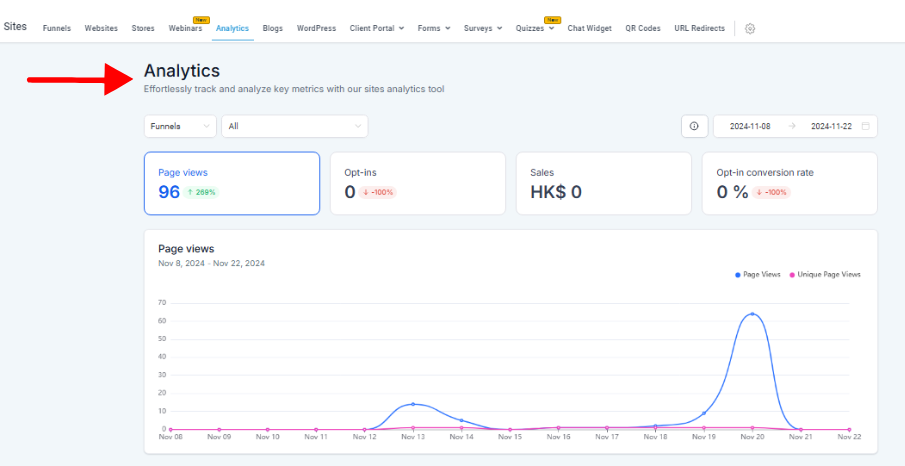
Task: Click the info icon beside date range
Action: 694,126
